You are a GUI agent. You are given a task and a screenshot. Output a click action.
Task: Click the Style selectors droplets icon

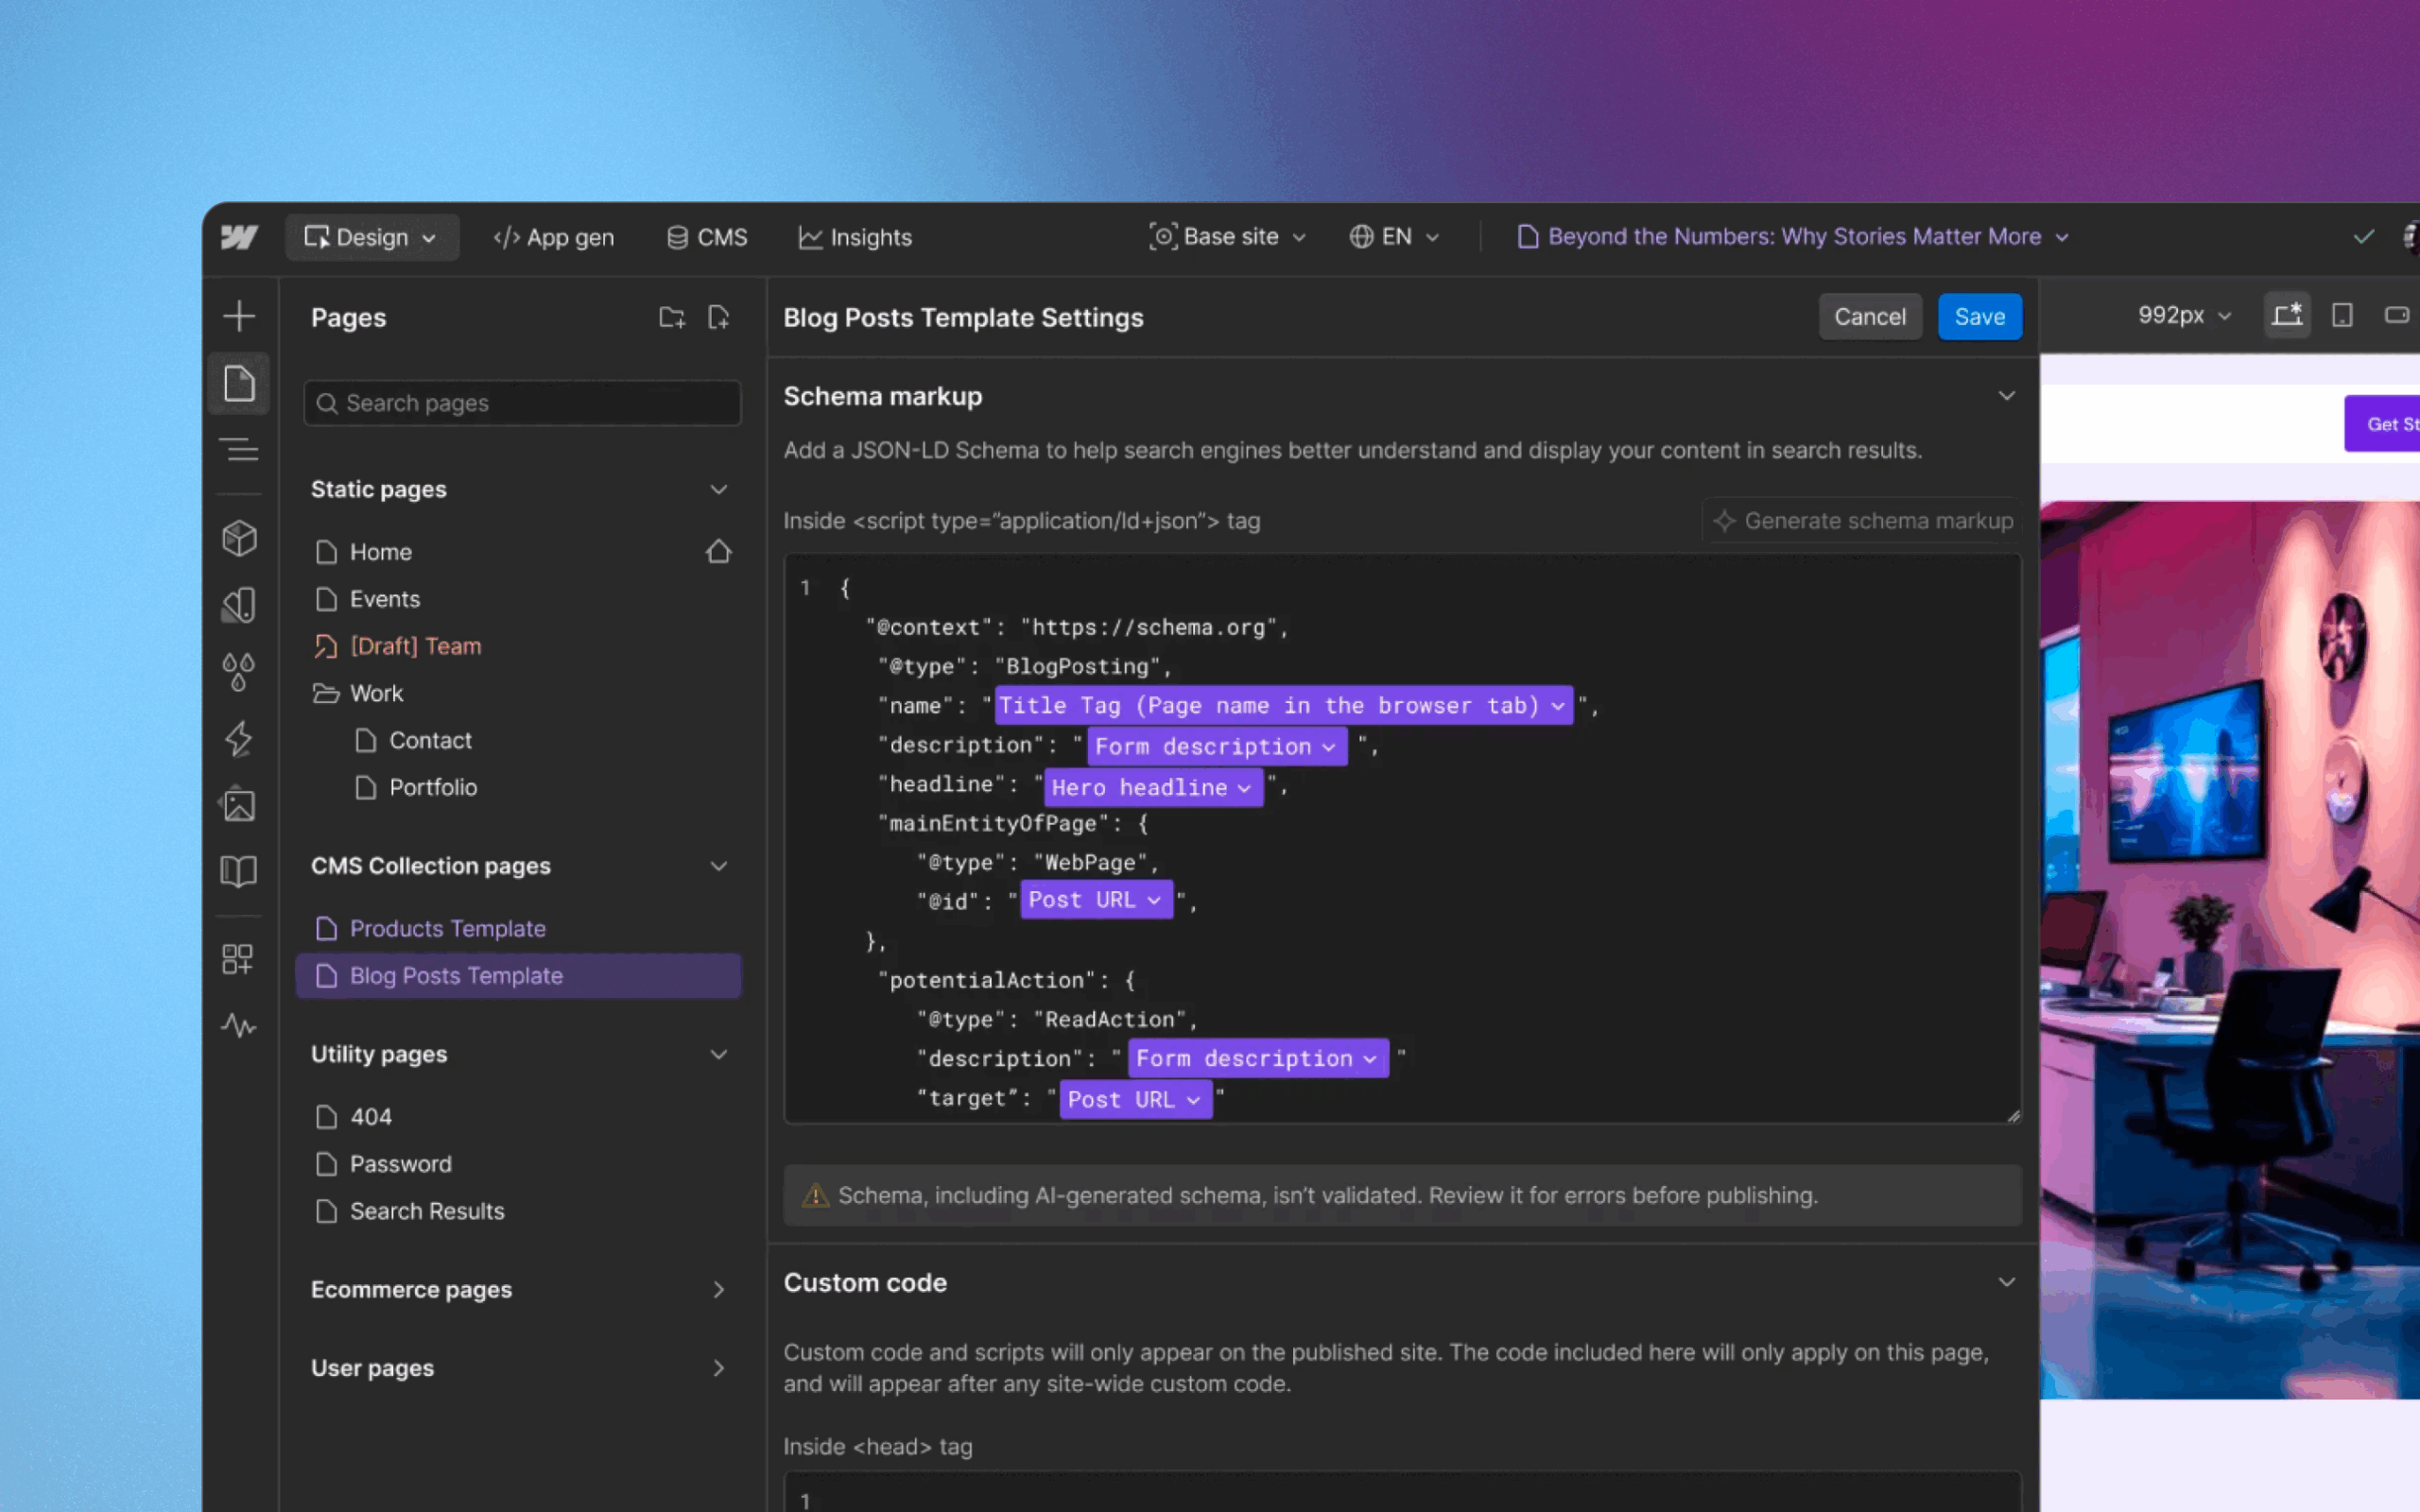(238, 671)
